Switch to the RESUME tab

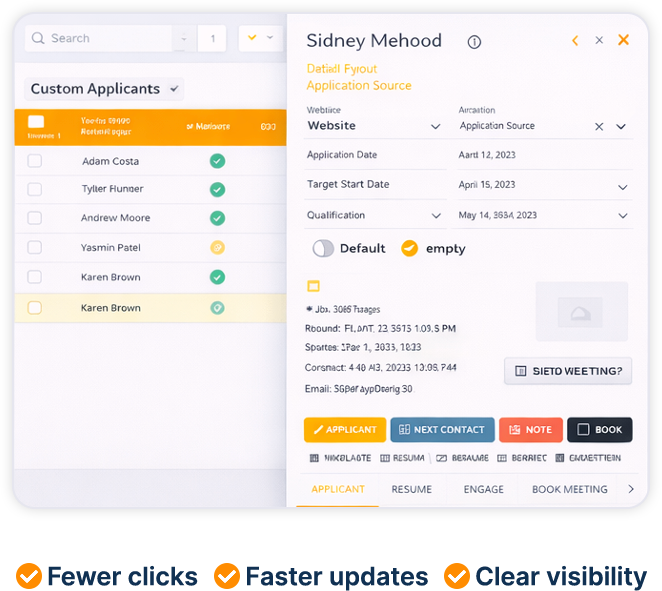[411, 489]
